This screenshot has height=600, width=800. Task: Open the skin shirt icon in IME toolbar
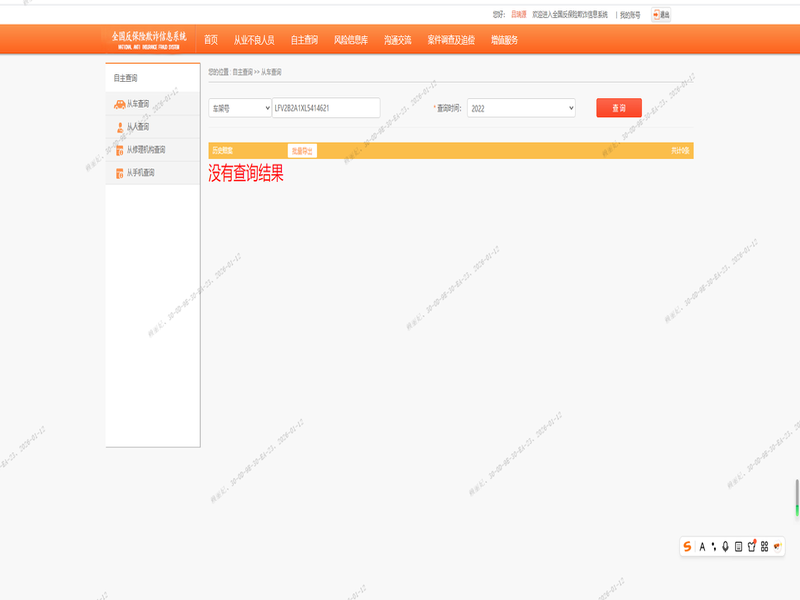(x=751, y=546)
